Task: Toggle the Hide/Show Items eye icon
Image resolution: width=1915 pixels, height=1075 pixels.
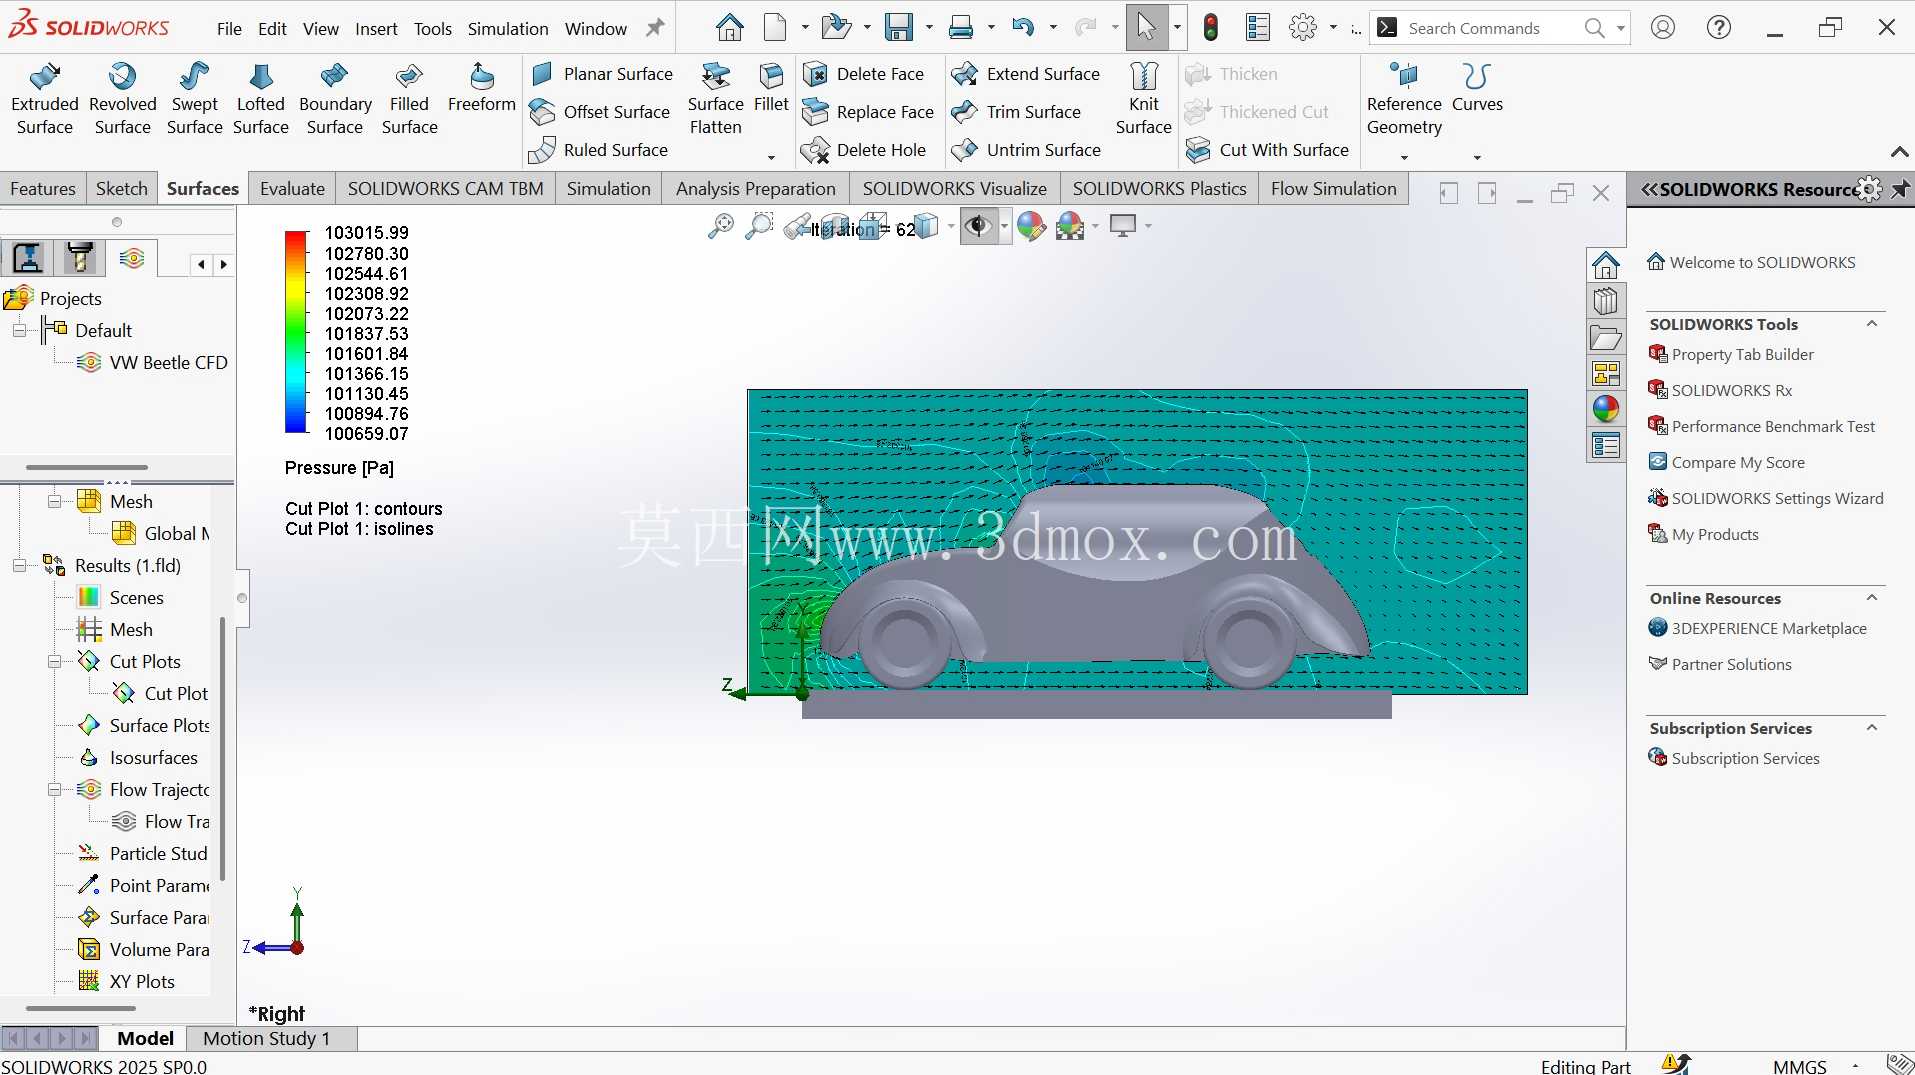Action: click(x=978, y=226)
